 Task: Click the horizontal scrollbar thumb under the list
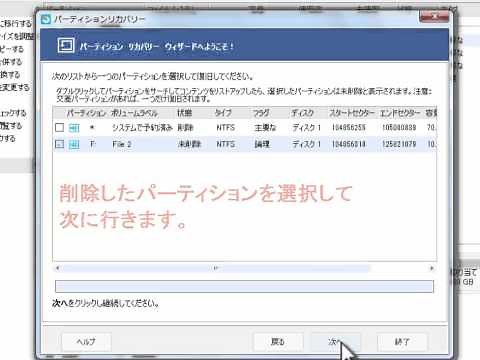pos(216,268)
